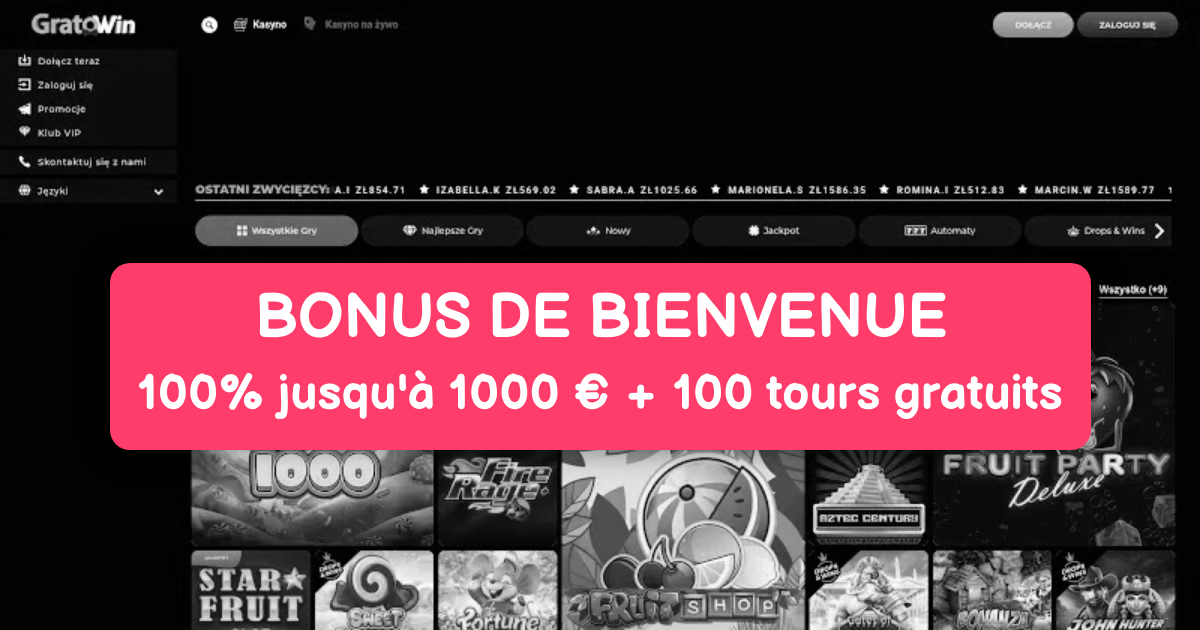
Task: Click the Zaloguj się button at top
Action: [x=1127, y=25]
